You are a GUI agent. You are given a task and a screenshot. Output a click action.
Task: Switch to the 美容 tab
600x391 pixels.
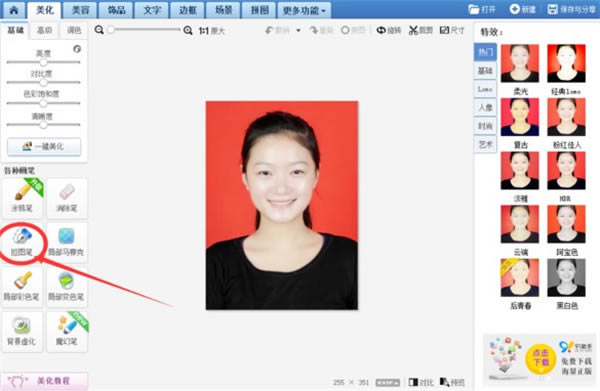[x=80, y=10]
